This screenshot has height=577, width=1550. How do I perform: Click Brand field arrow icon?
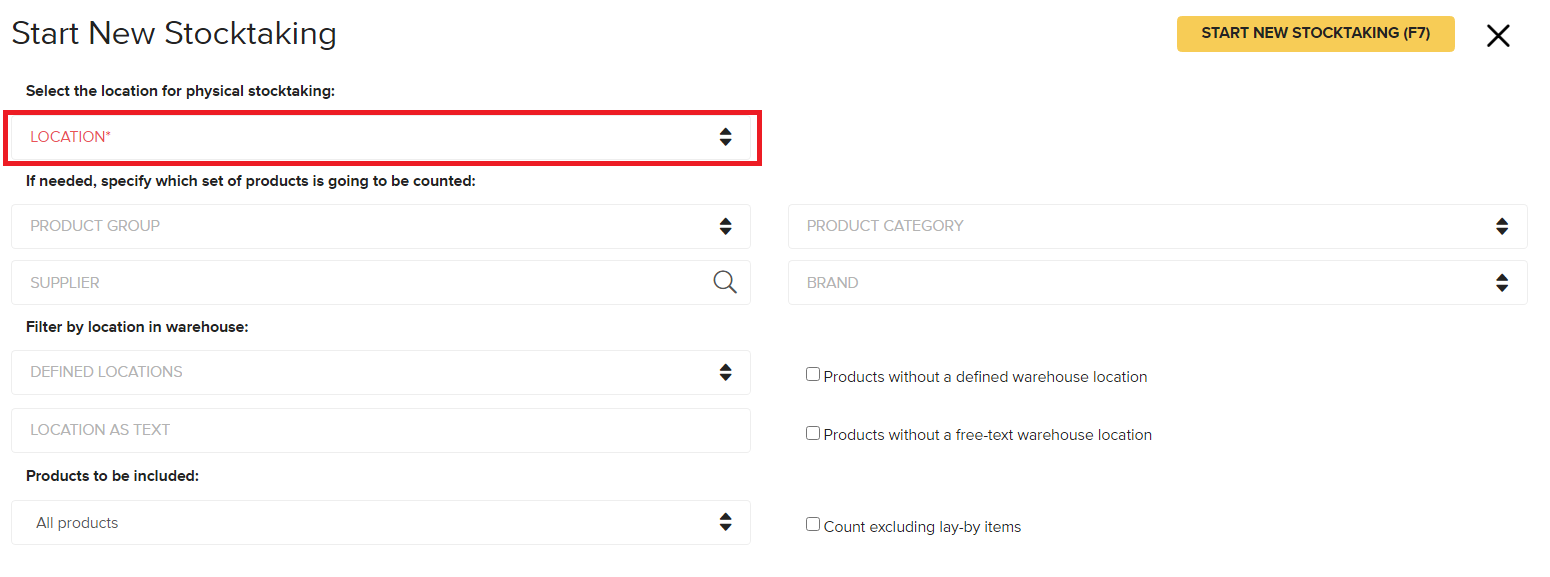[1502, 283]
